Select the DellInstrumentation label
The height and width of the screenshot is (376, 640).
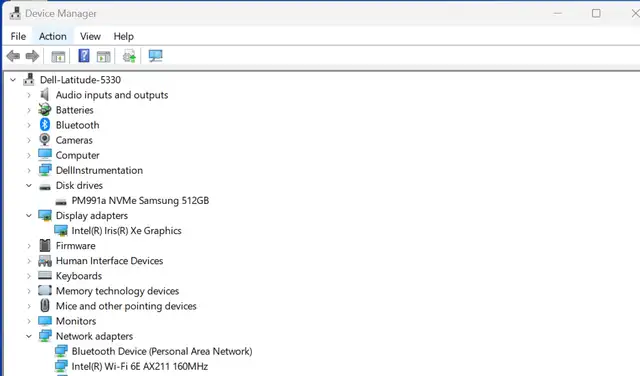click(x=99, y=170)
